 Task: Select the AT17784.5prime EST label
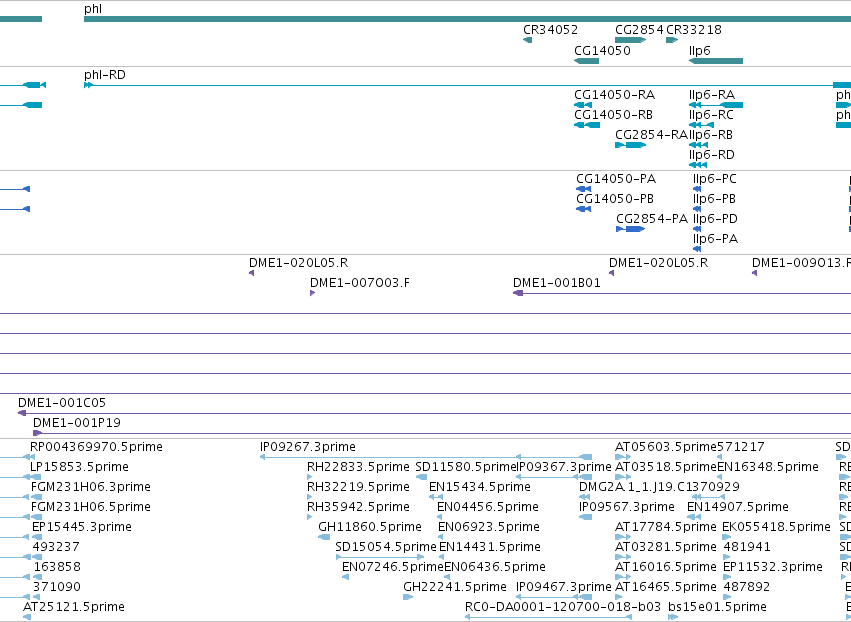click(666, 528)
